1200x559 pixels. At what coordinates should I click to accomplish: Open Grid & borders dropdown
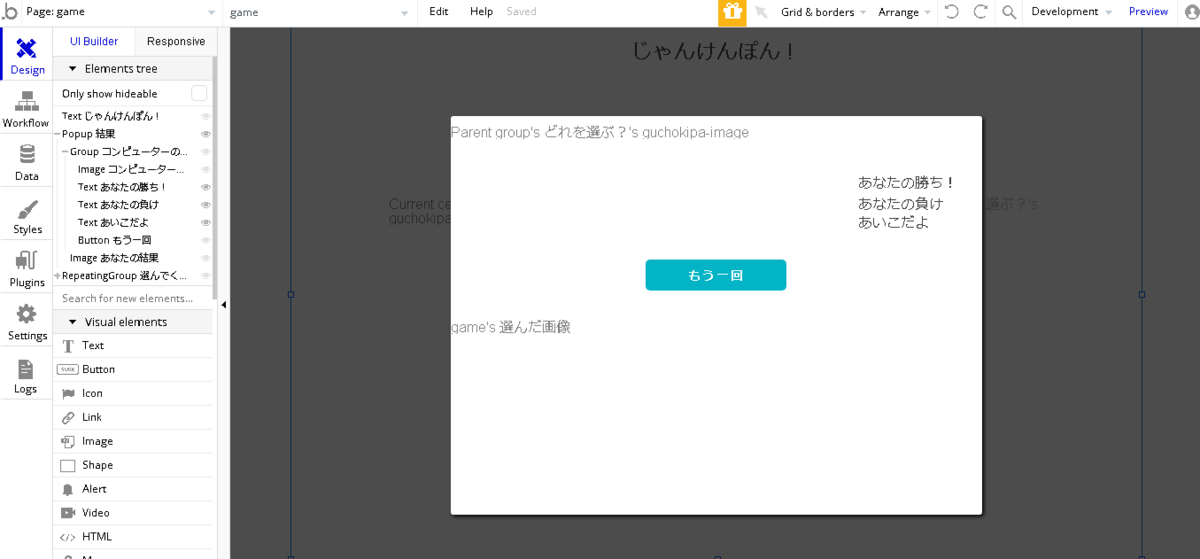point(823,12)
